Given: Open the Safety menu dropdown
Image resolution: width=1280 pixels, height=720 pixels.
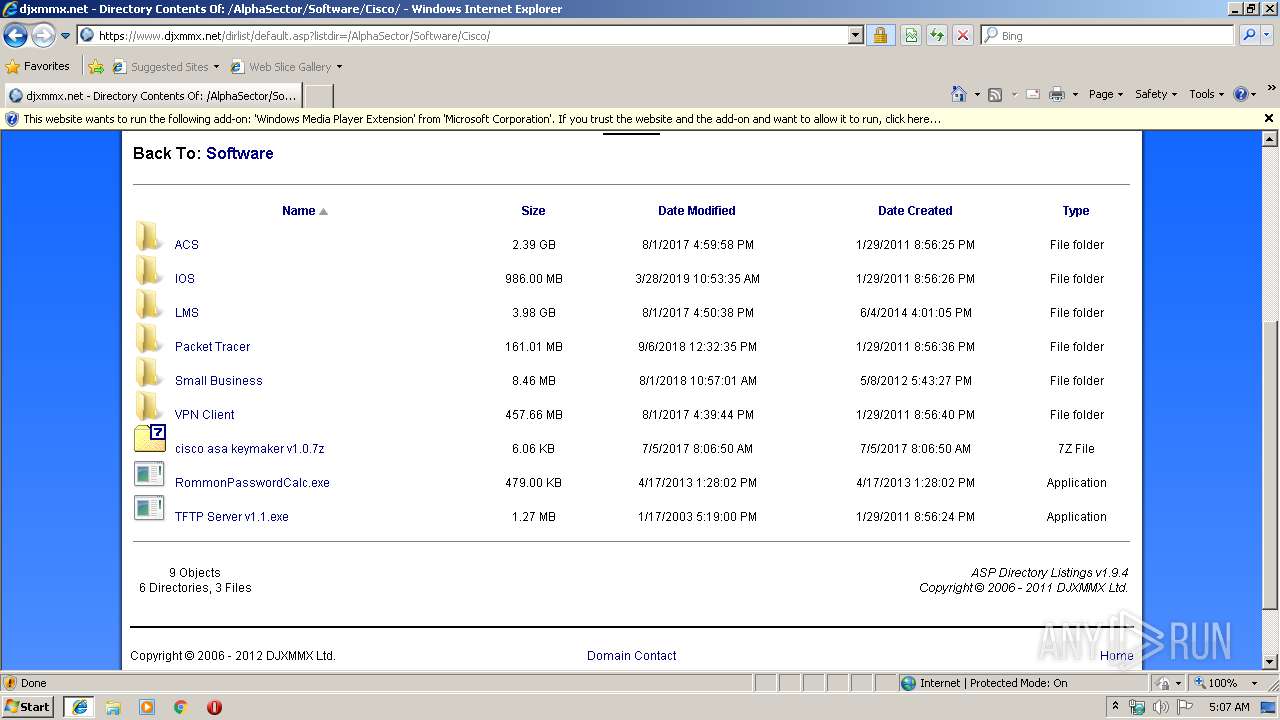Looking at the screenshot, I should pyautogui.click(x=1155, y=94).
